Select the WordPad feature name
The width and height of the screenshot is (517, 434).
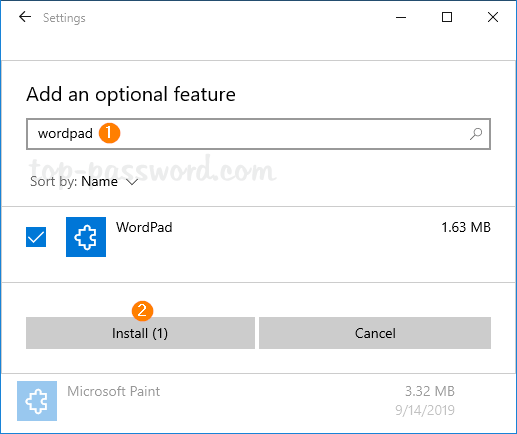144,227
